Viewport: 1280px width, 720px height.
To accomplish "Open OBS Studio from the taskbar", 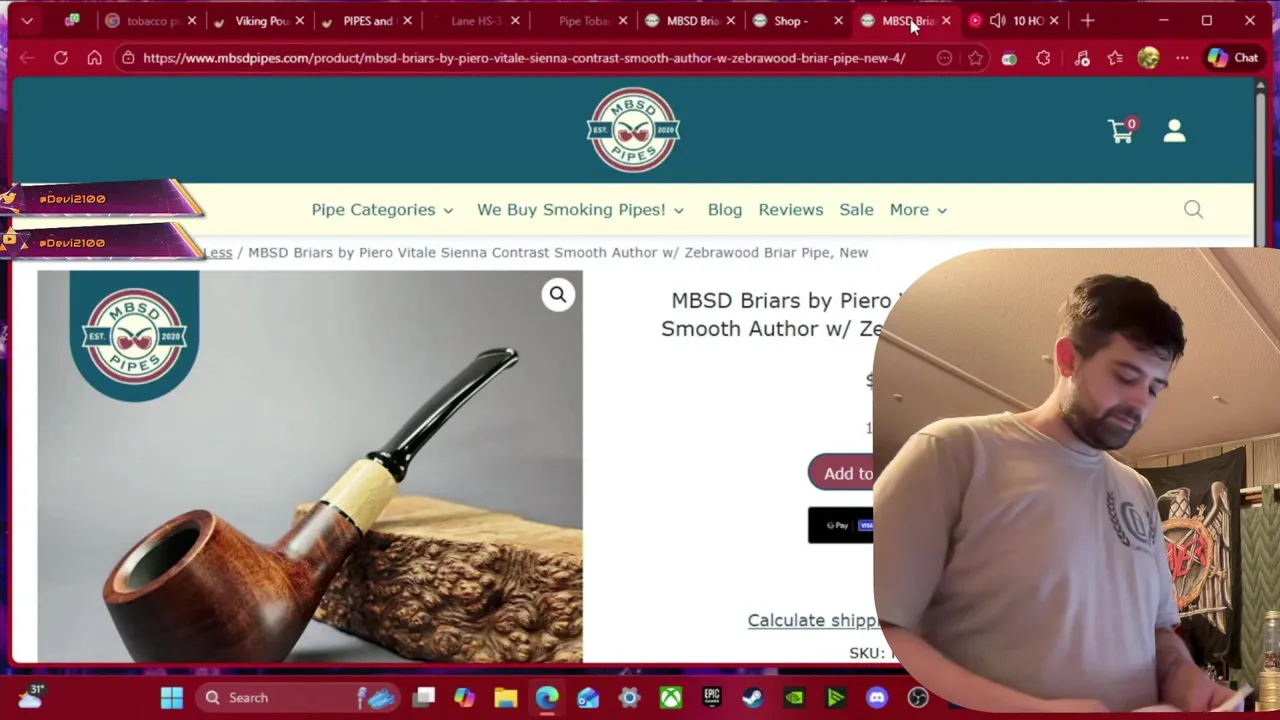I will (918, 697).
